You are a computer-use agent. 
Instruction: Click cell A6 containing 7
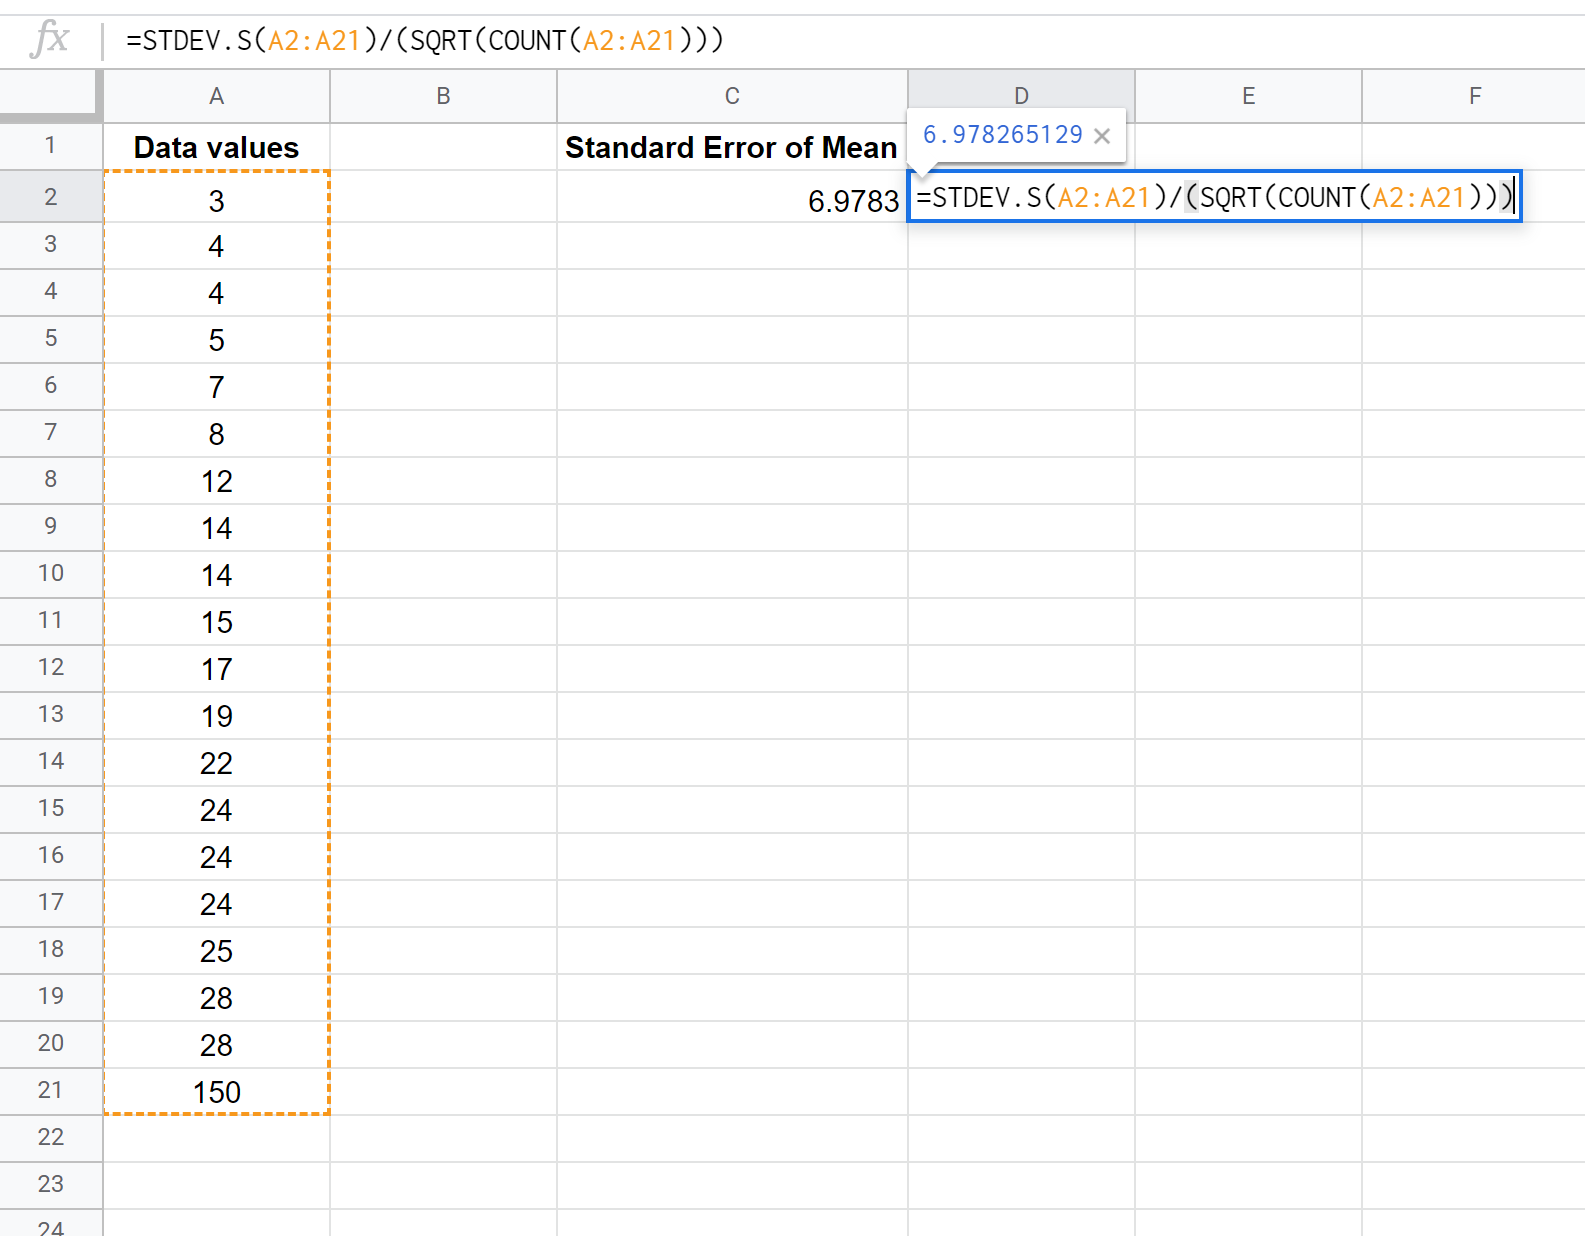pyautogui.click(x=217, y=387)
